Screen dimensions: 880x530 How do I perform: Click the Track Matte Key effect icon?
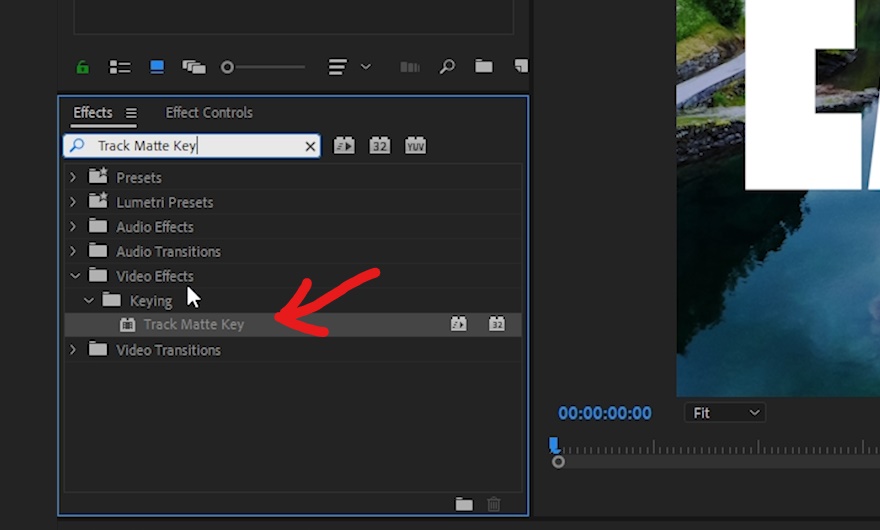coord(128,325)
